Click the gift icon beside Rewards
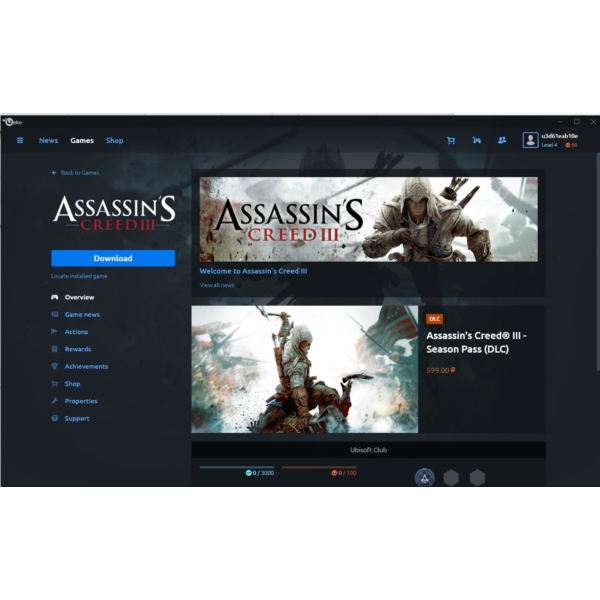Viewport: 600px width, 600px height. (x=55, y=349)
